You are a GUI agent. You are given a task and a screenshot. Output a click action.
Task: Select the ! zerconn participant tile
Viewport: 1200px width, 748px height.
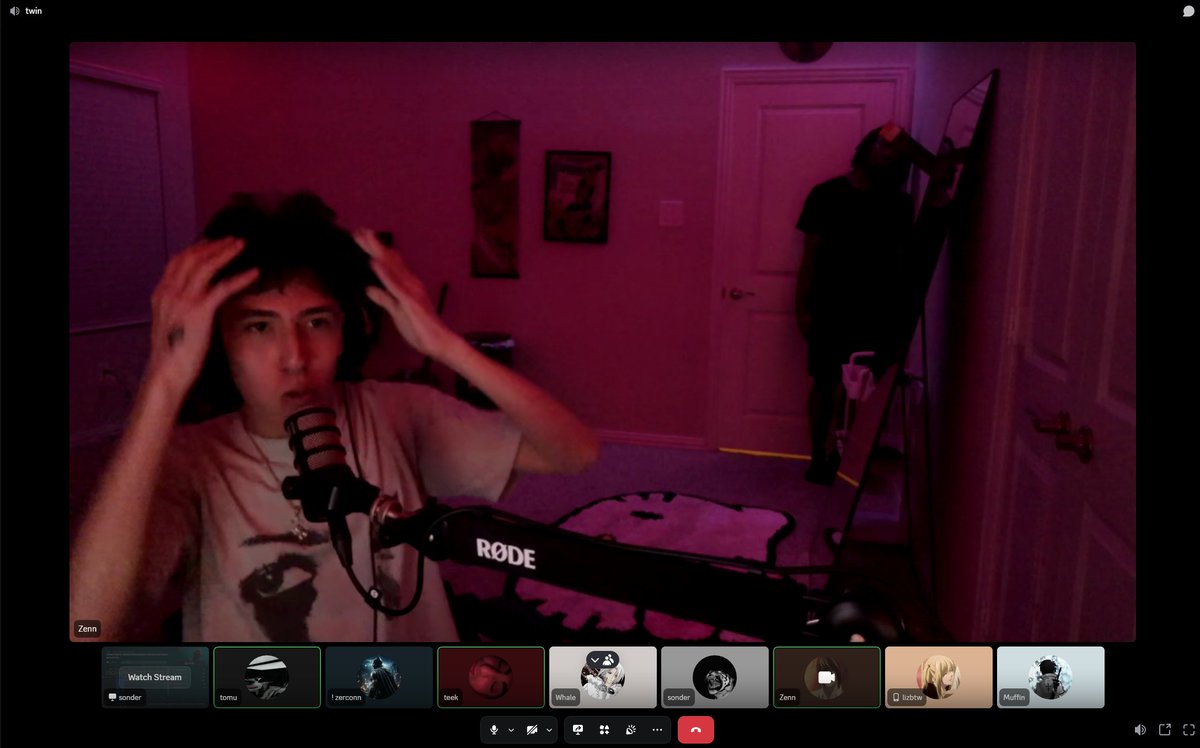click(x=379, y=677)
